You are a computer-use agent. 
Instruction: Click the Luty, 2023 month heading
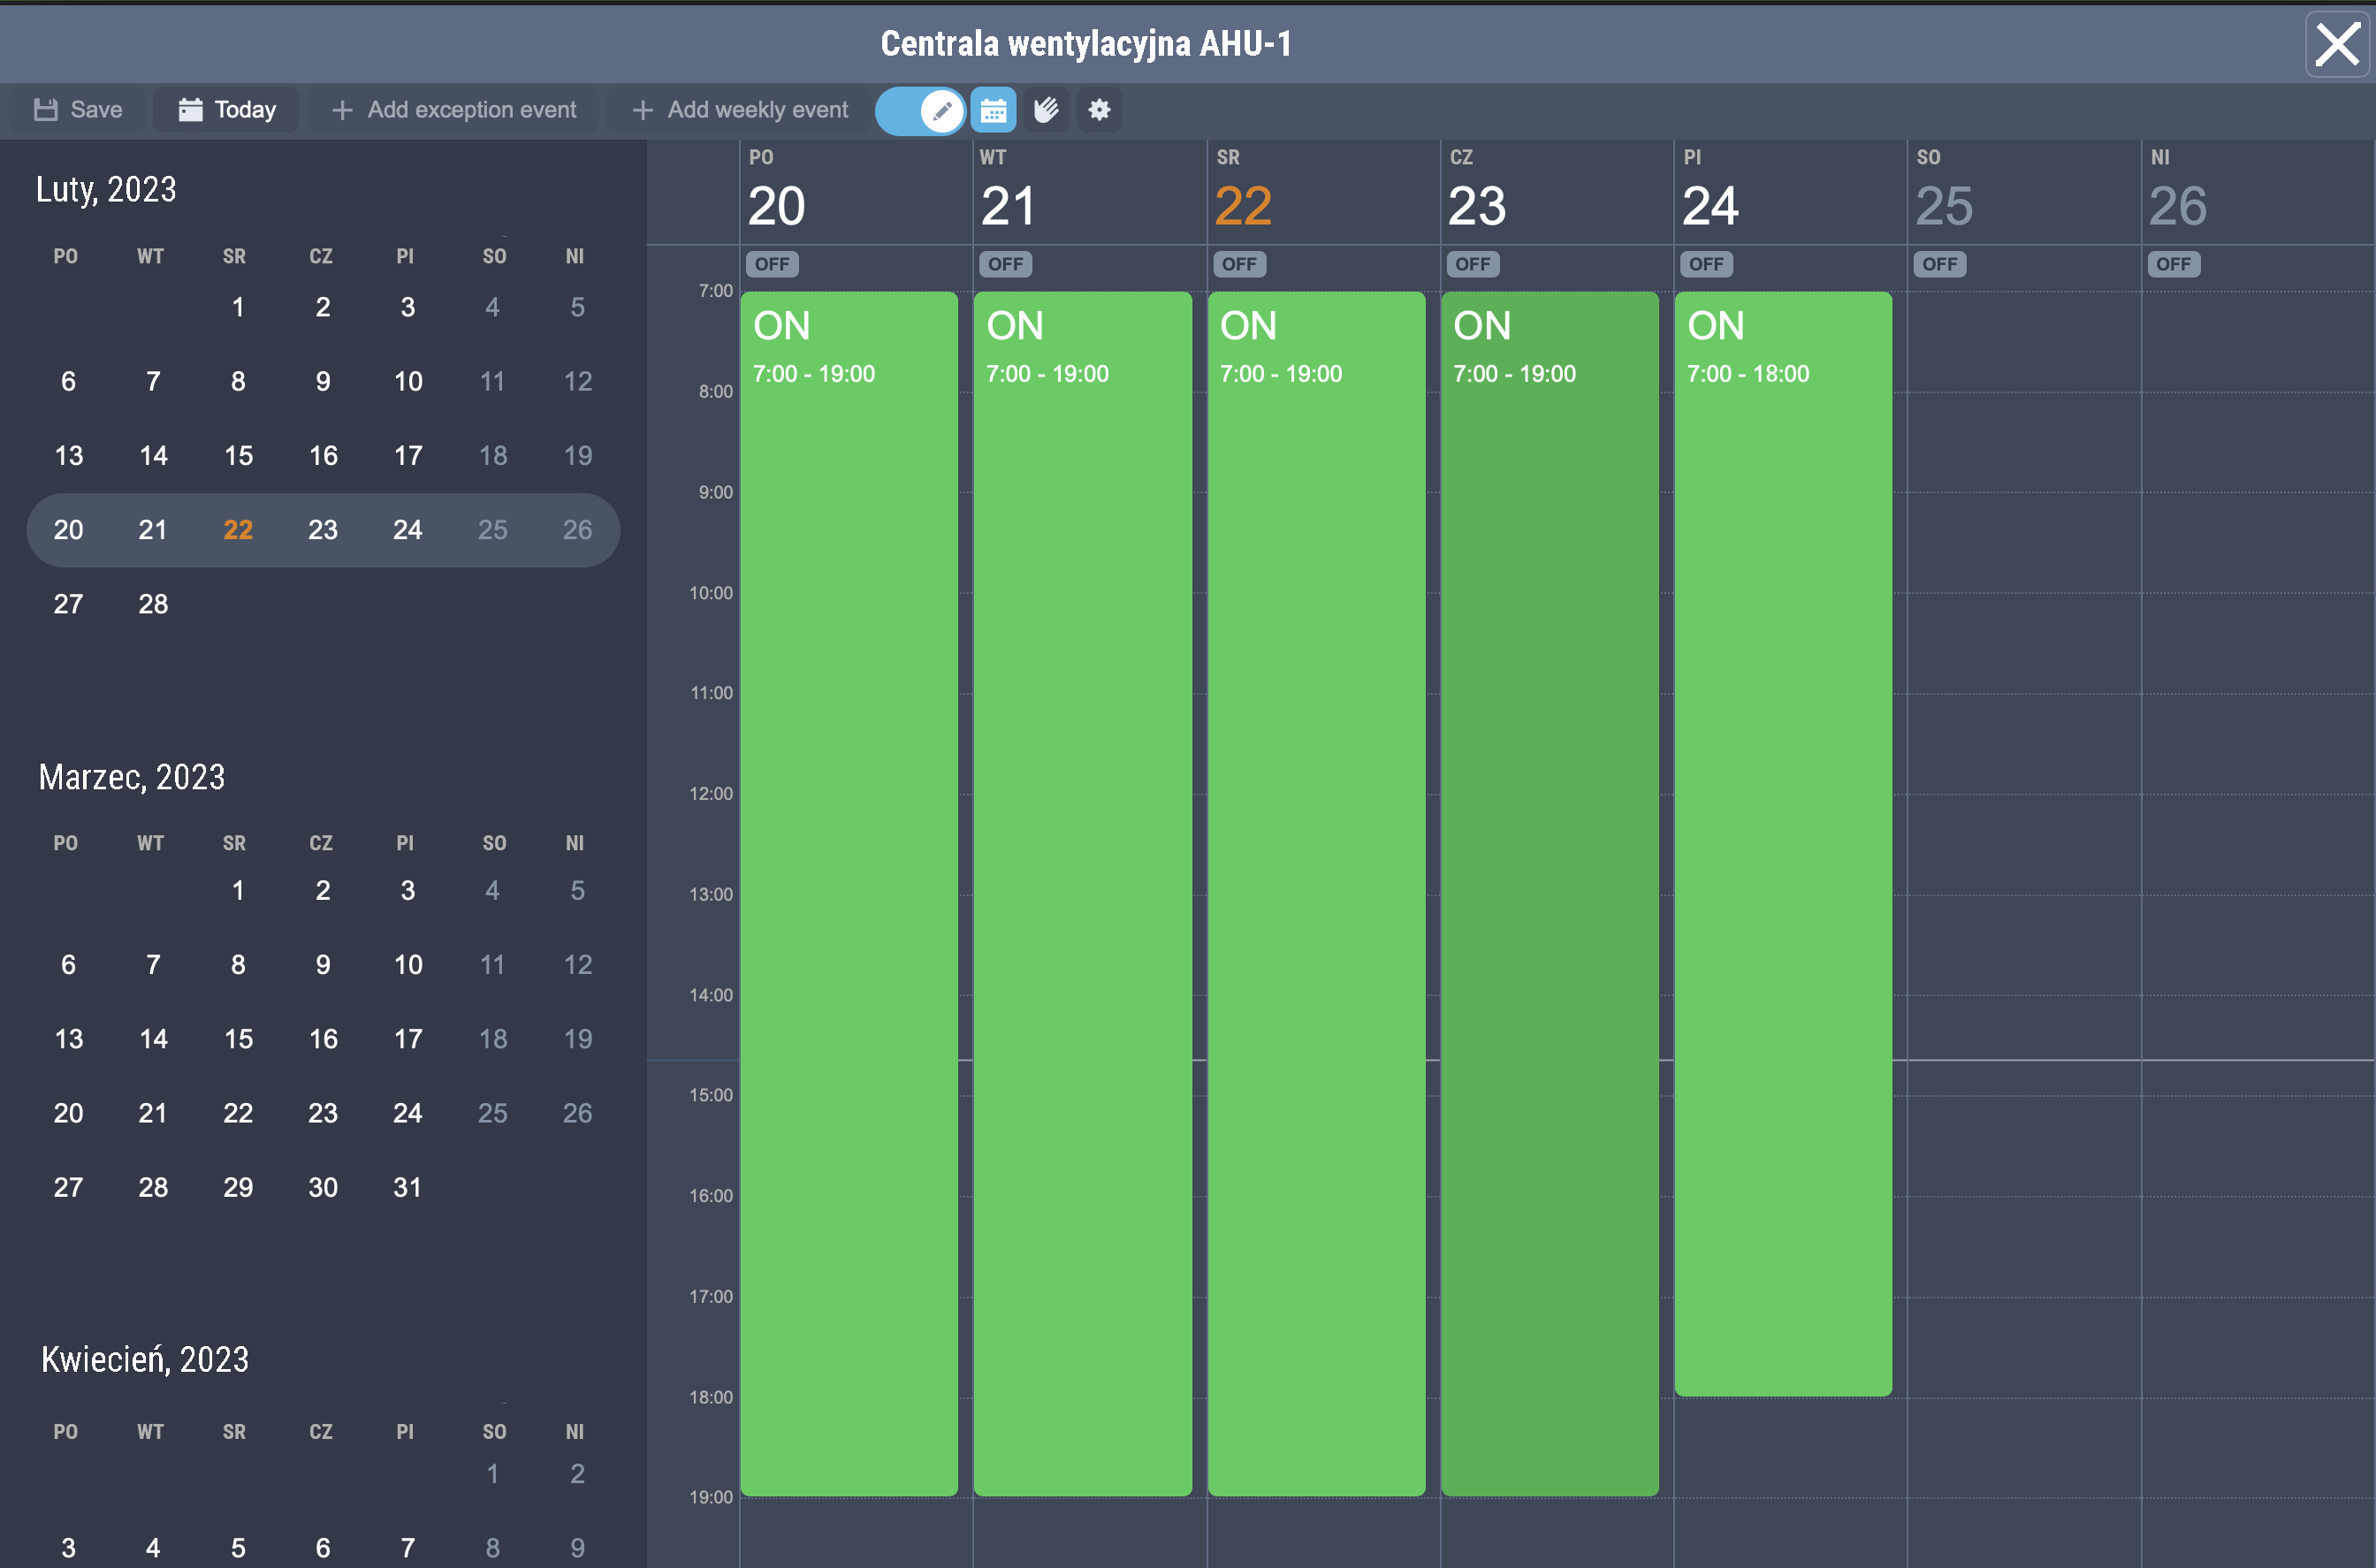(106, 190)
